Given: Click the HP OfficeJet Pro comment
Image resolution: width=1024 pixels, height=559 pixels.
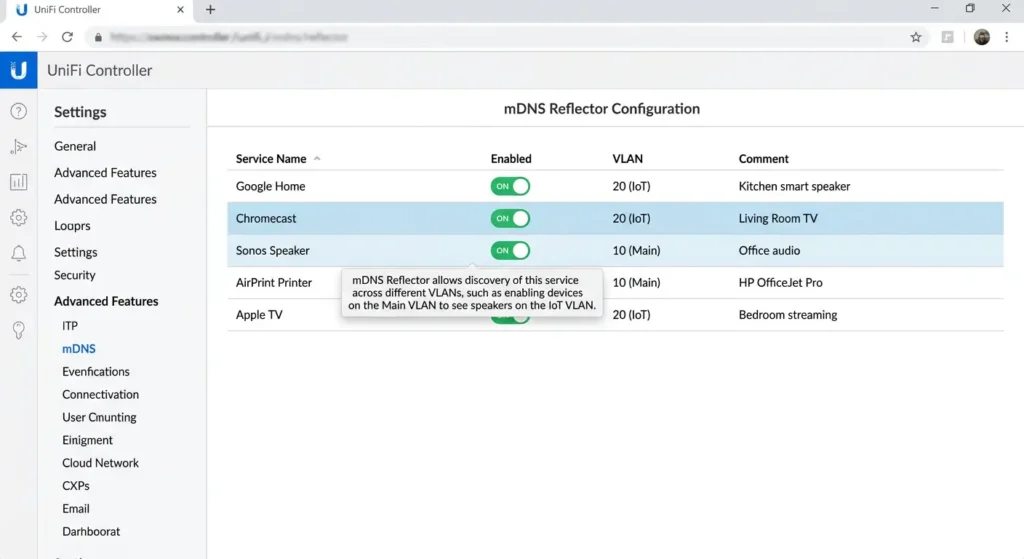Looking at the screenshot, I should 780,282.
